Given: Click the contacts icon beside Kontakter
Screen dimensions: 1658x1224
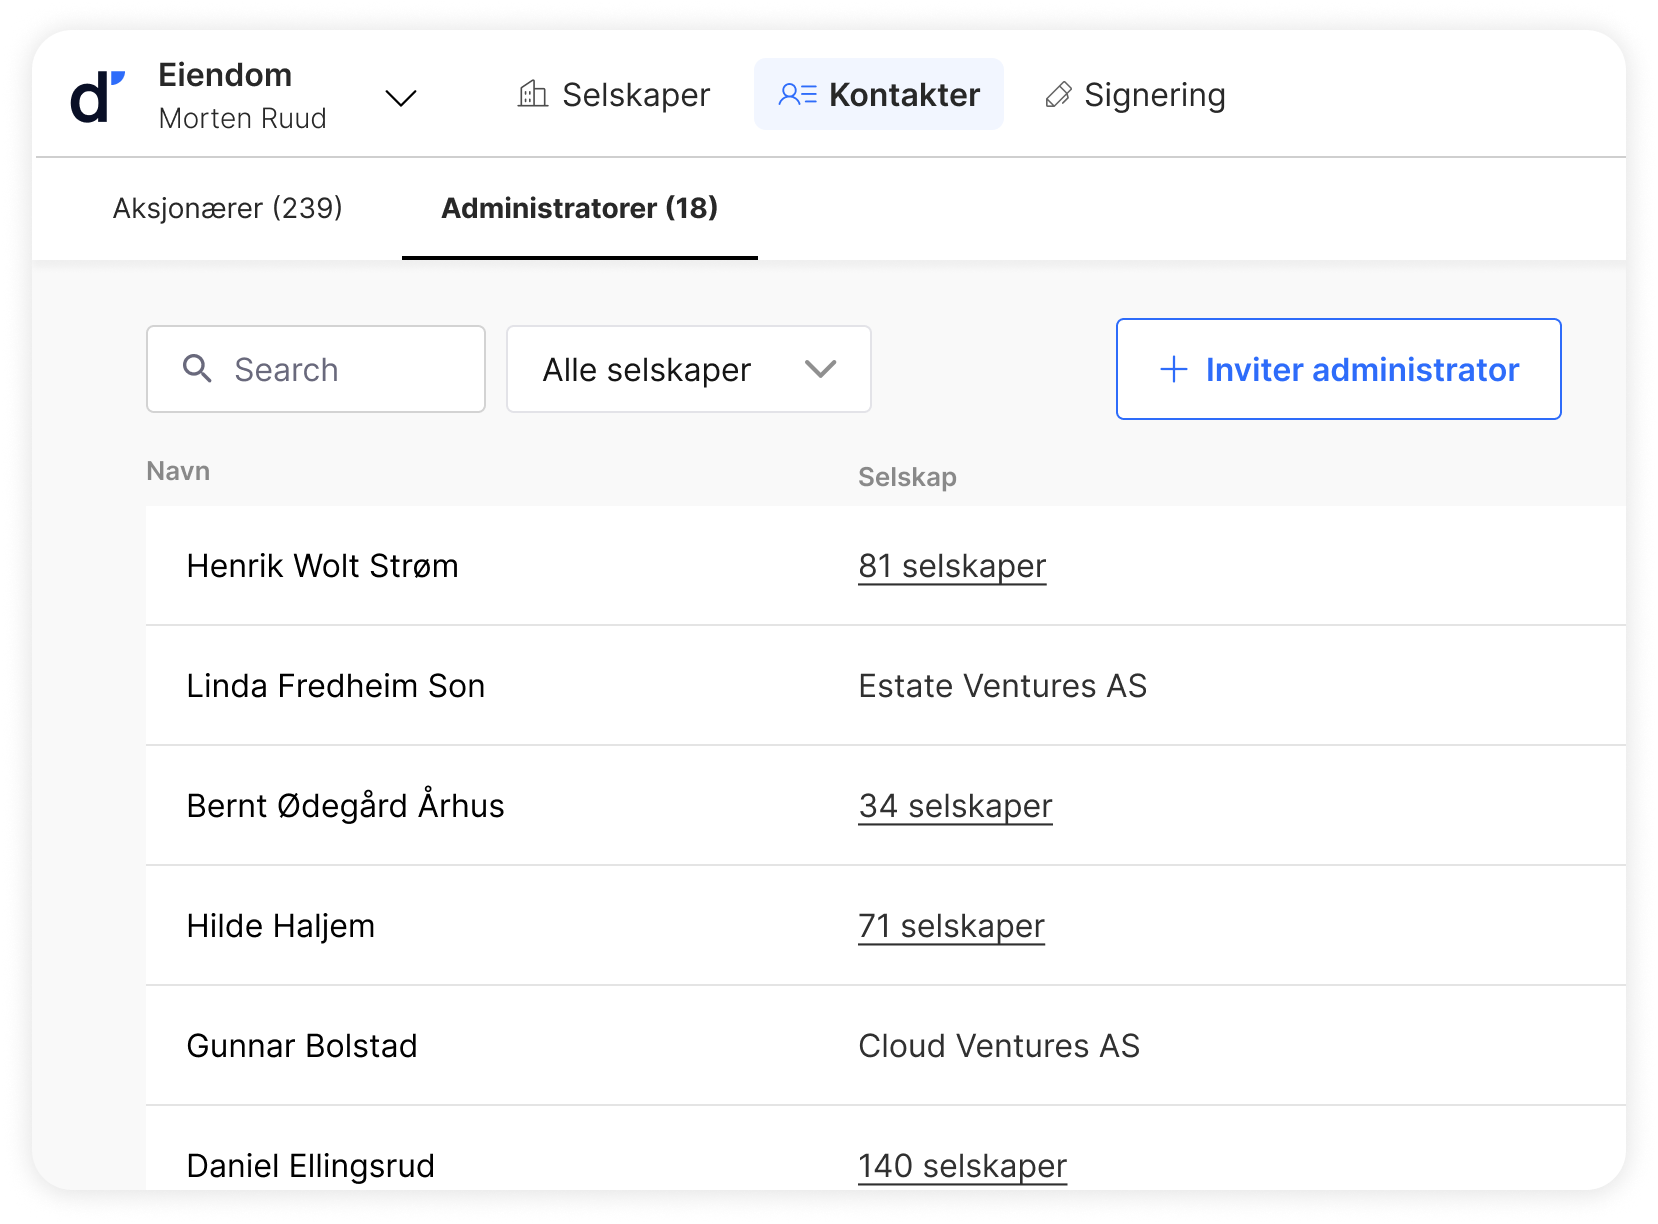Looking at the screenshot, I should (797, 95).
